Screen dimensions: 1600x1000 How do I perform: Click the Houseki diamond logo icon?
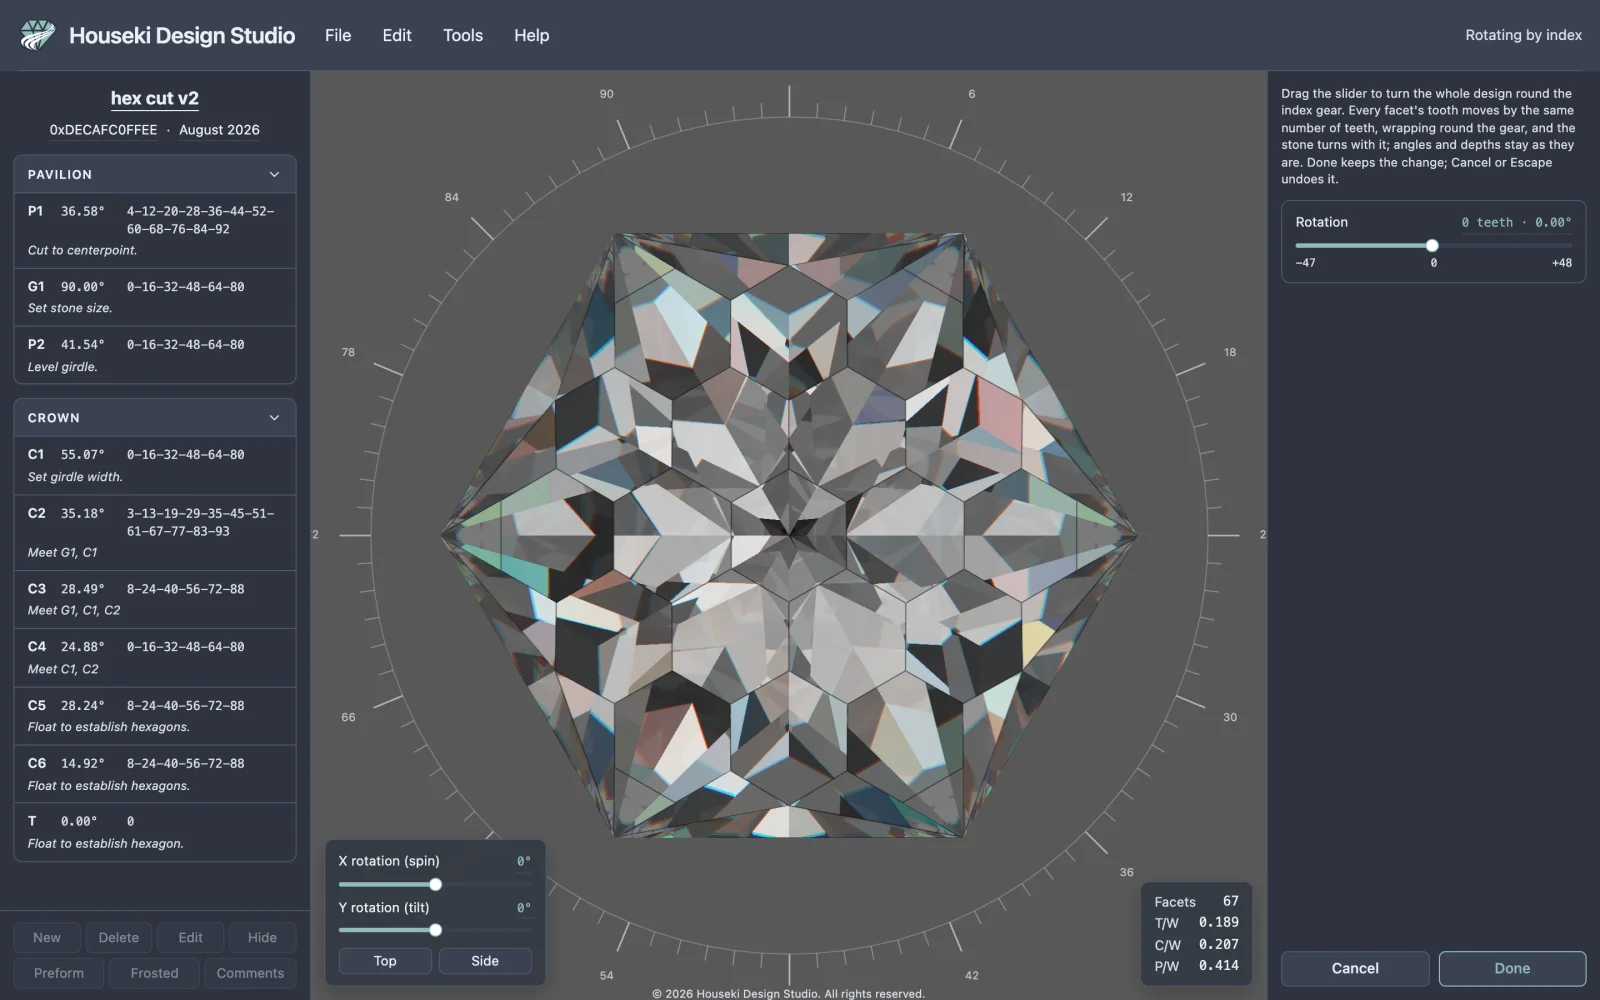38,35
